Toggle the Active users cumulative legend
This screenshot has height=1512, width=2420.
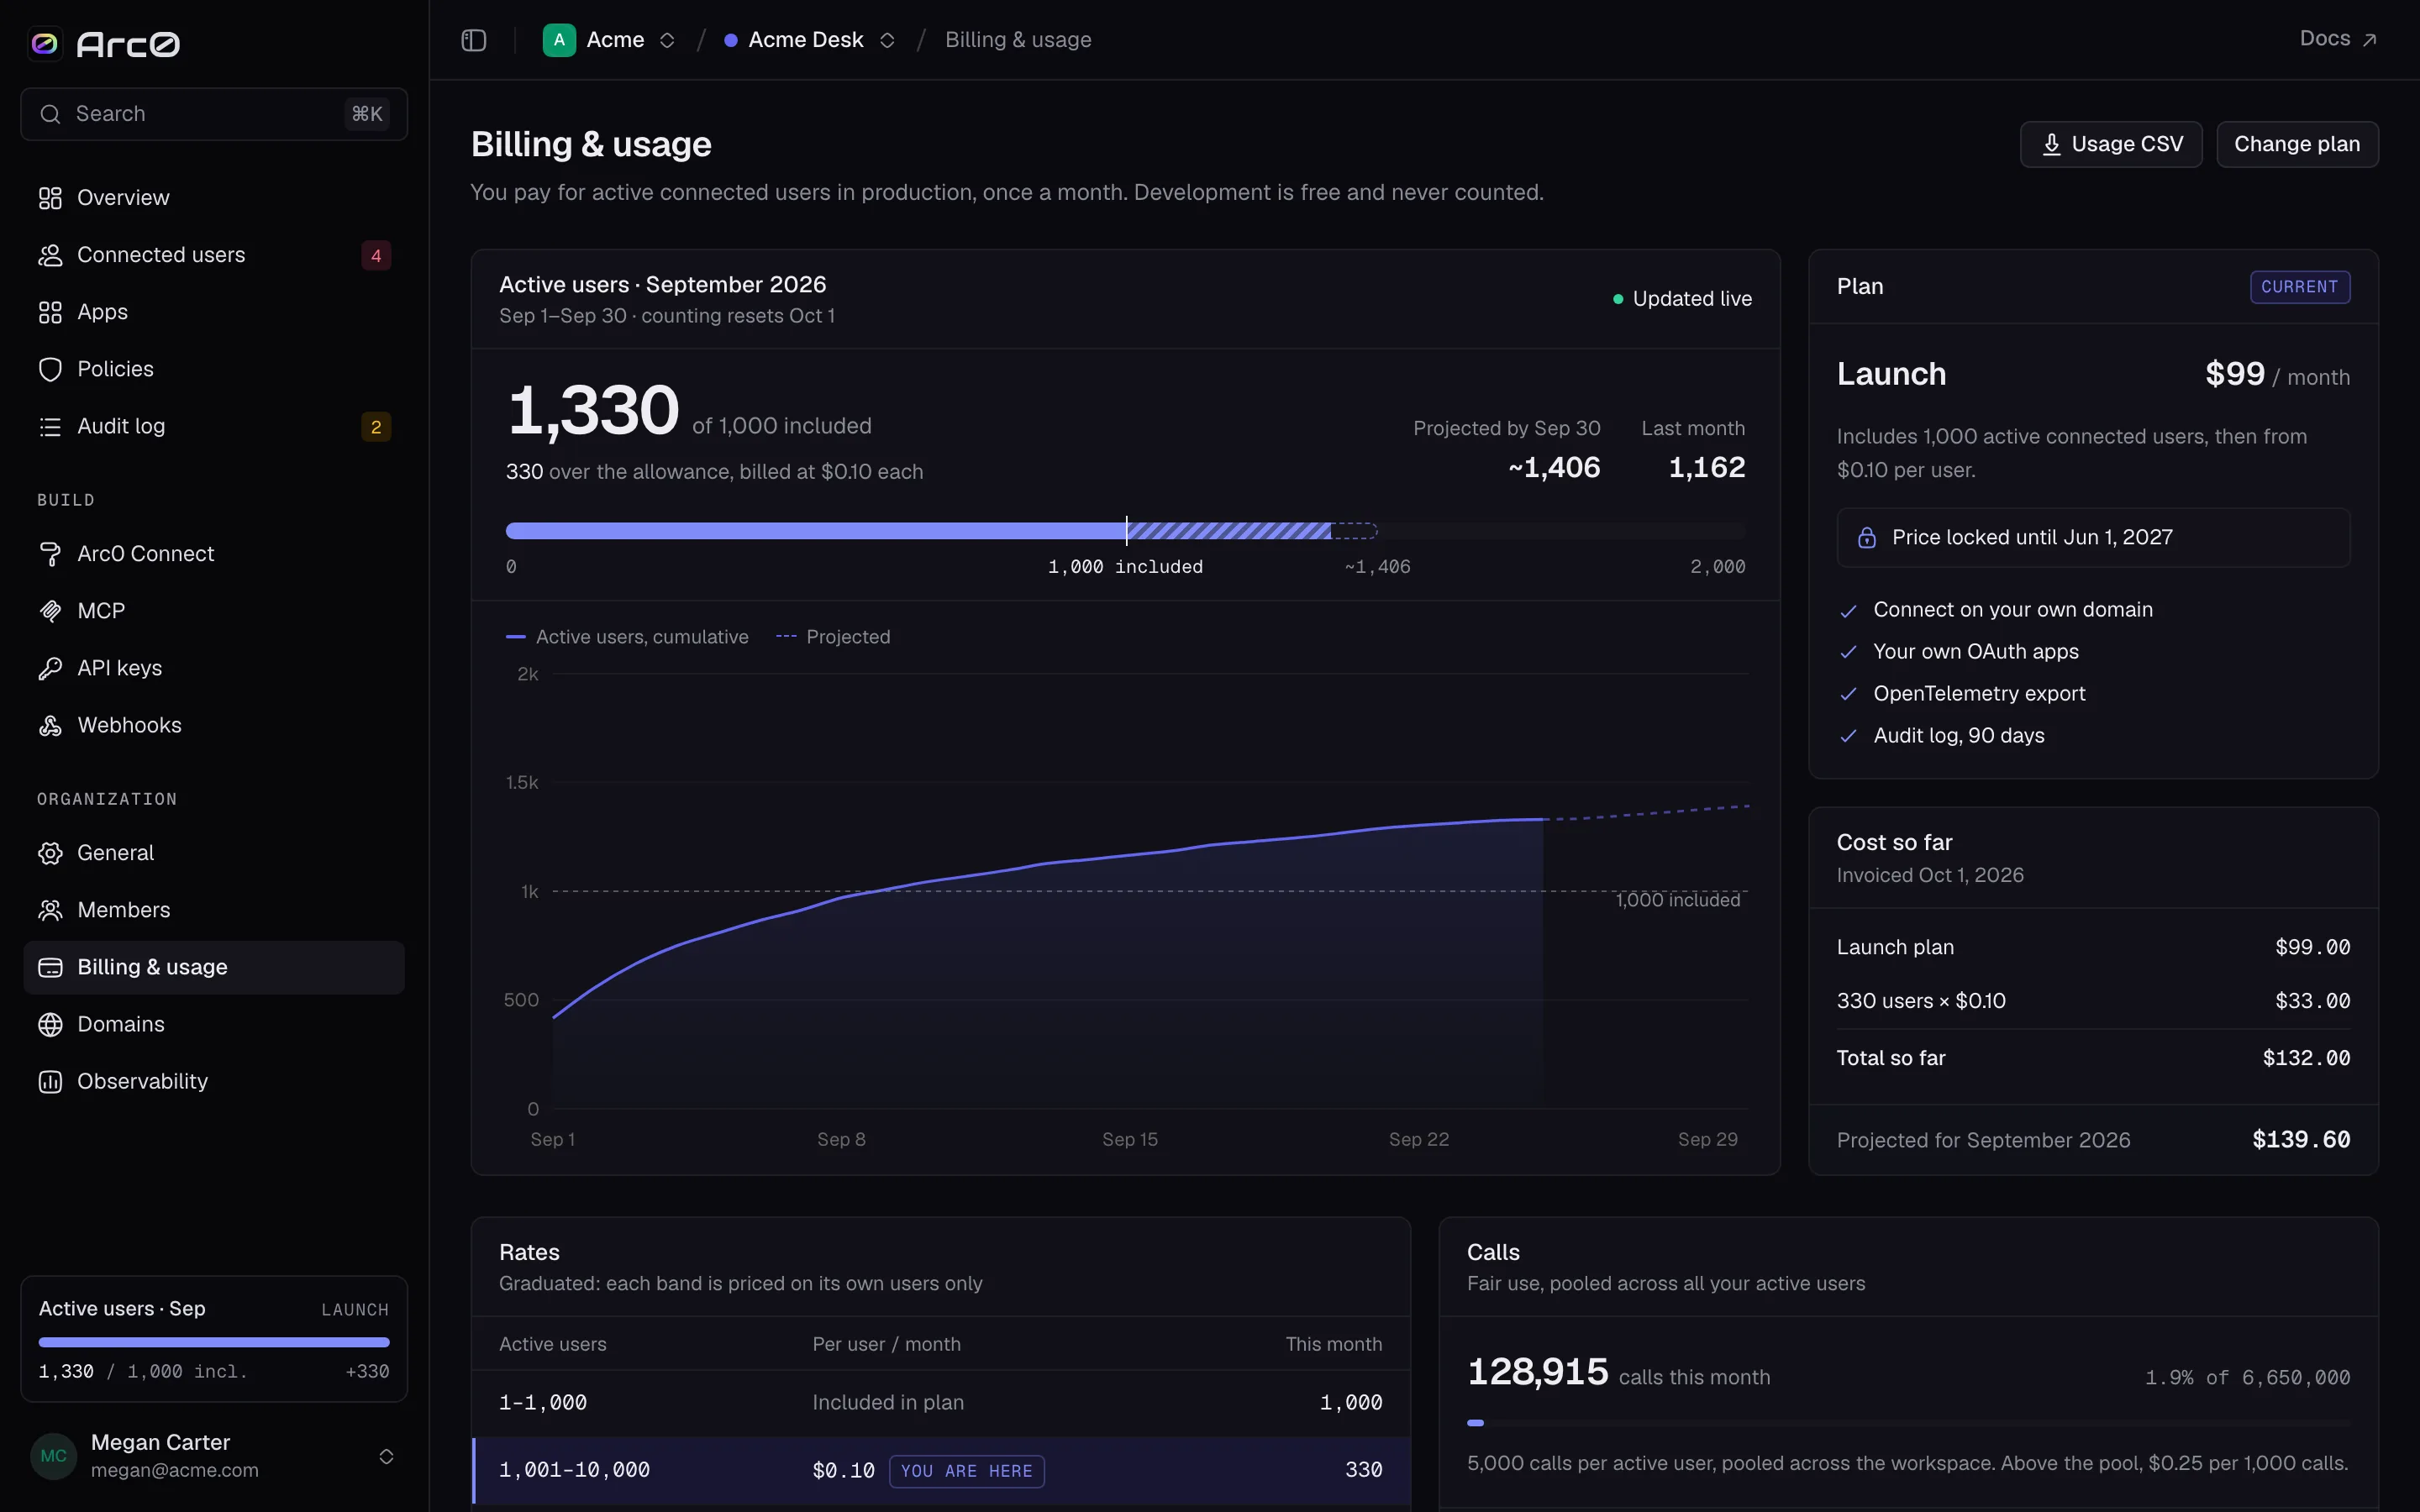627,637
